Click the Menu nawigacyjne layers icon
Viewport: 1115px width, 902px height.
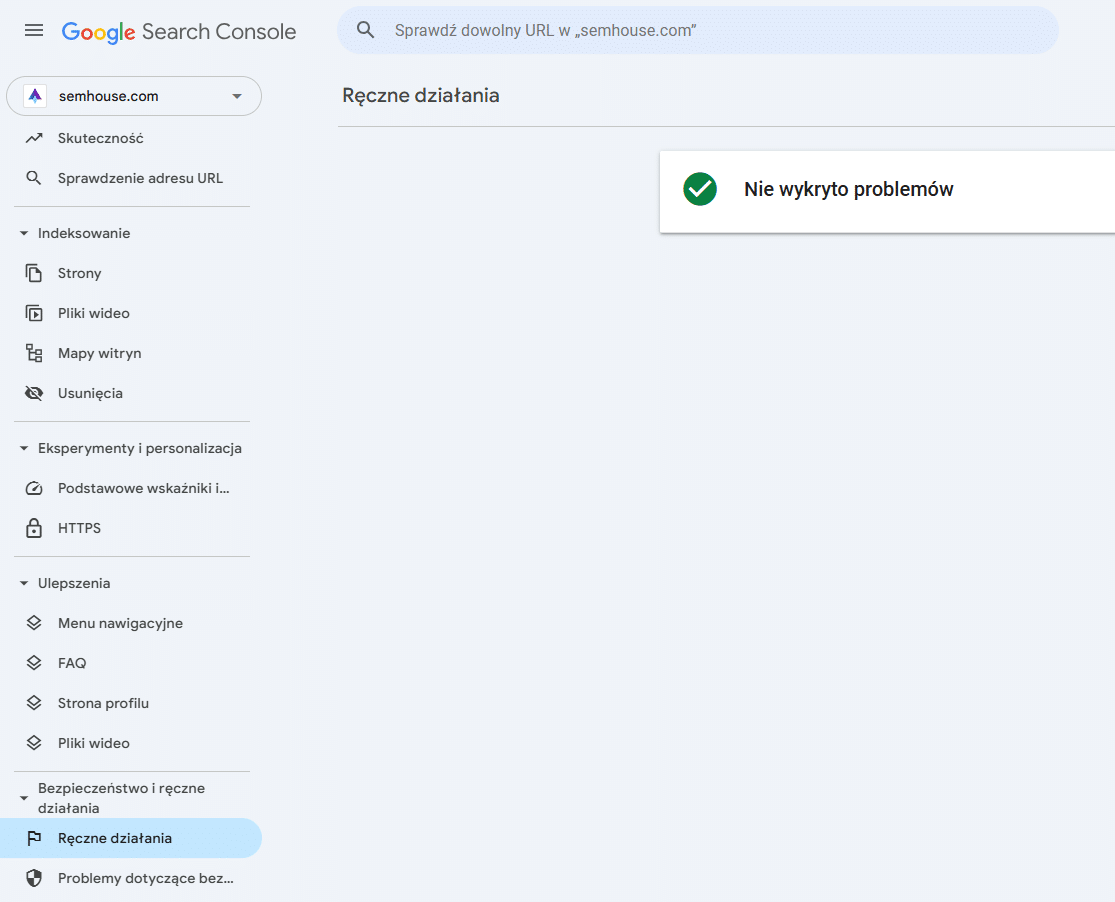click(x=33, y=623)
